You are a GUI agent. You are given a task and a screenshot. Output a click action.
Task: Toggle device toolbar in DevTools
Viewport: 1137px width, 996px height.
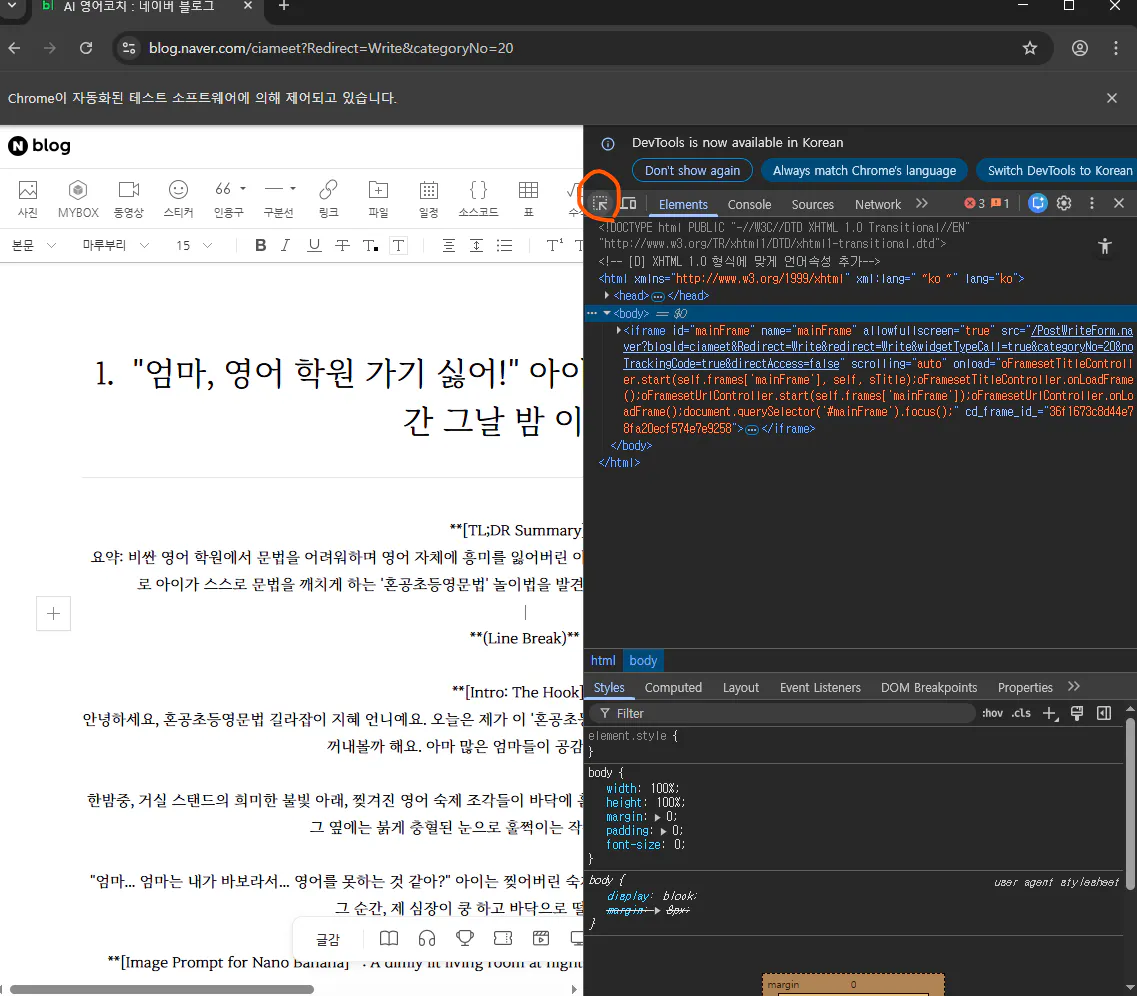click(x=629, y=204)
